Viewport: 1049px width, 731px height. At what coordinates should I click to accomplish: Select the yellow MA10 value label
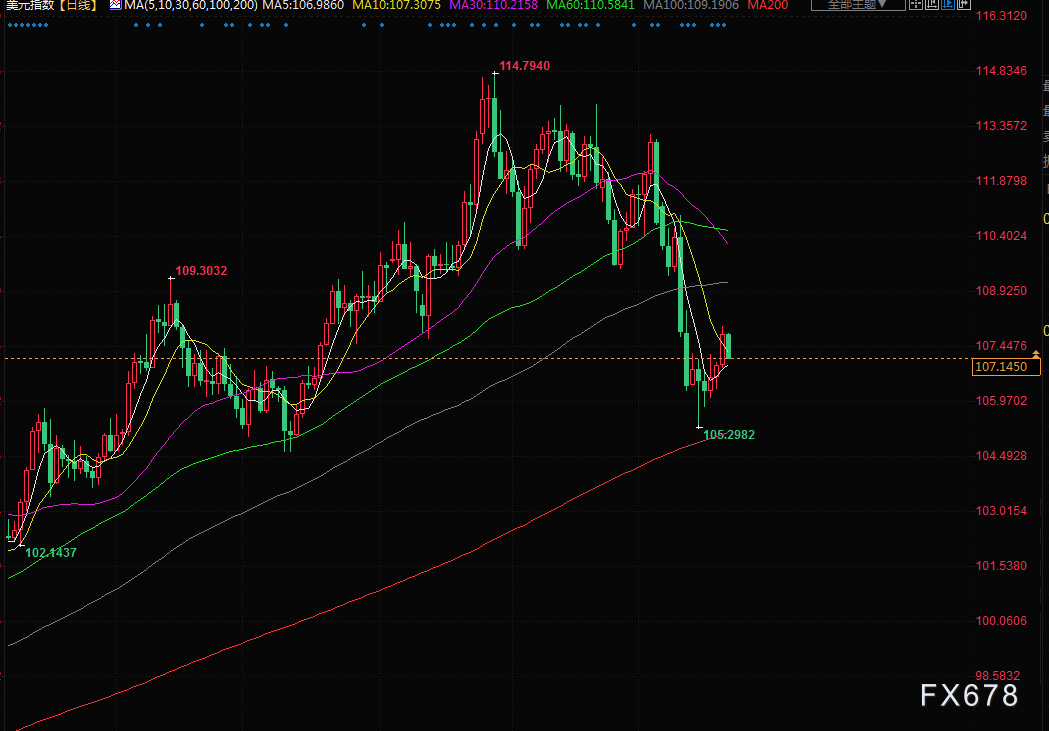pyautogui.click(x=396, y=5)
